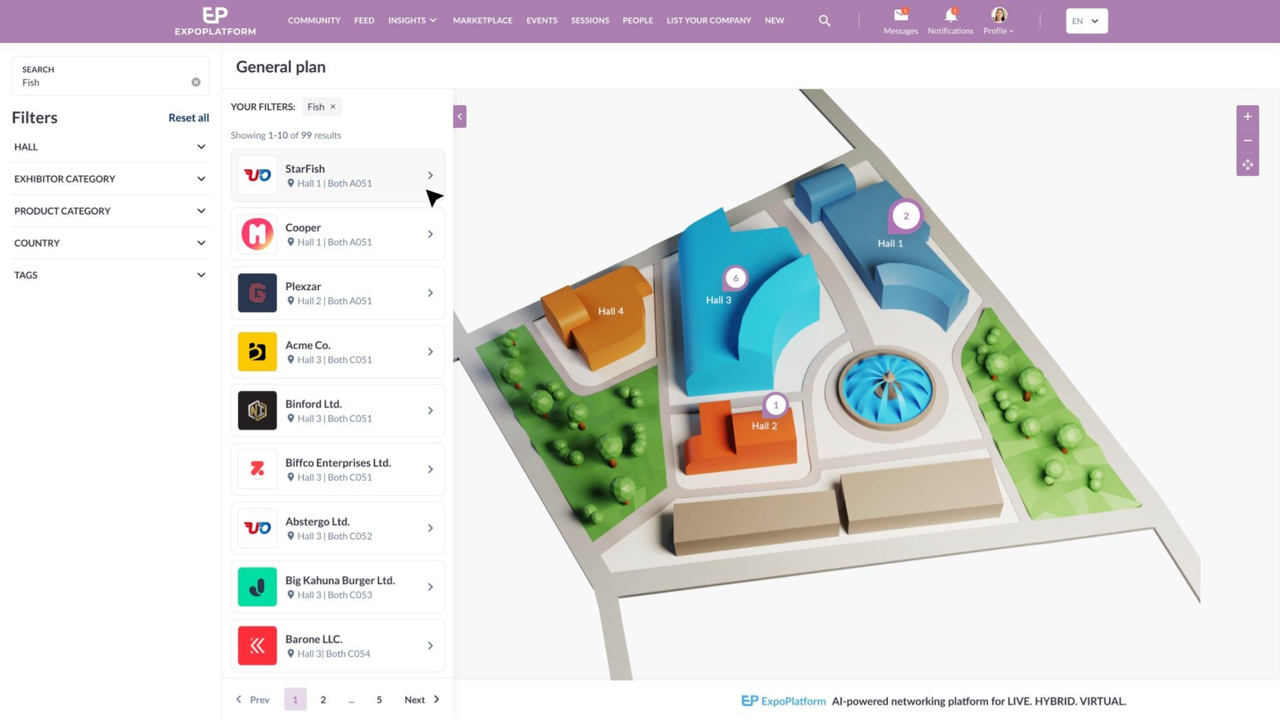Expand the Hall filter

(110, 147)
